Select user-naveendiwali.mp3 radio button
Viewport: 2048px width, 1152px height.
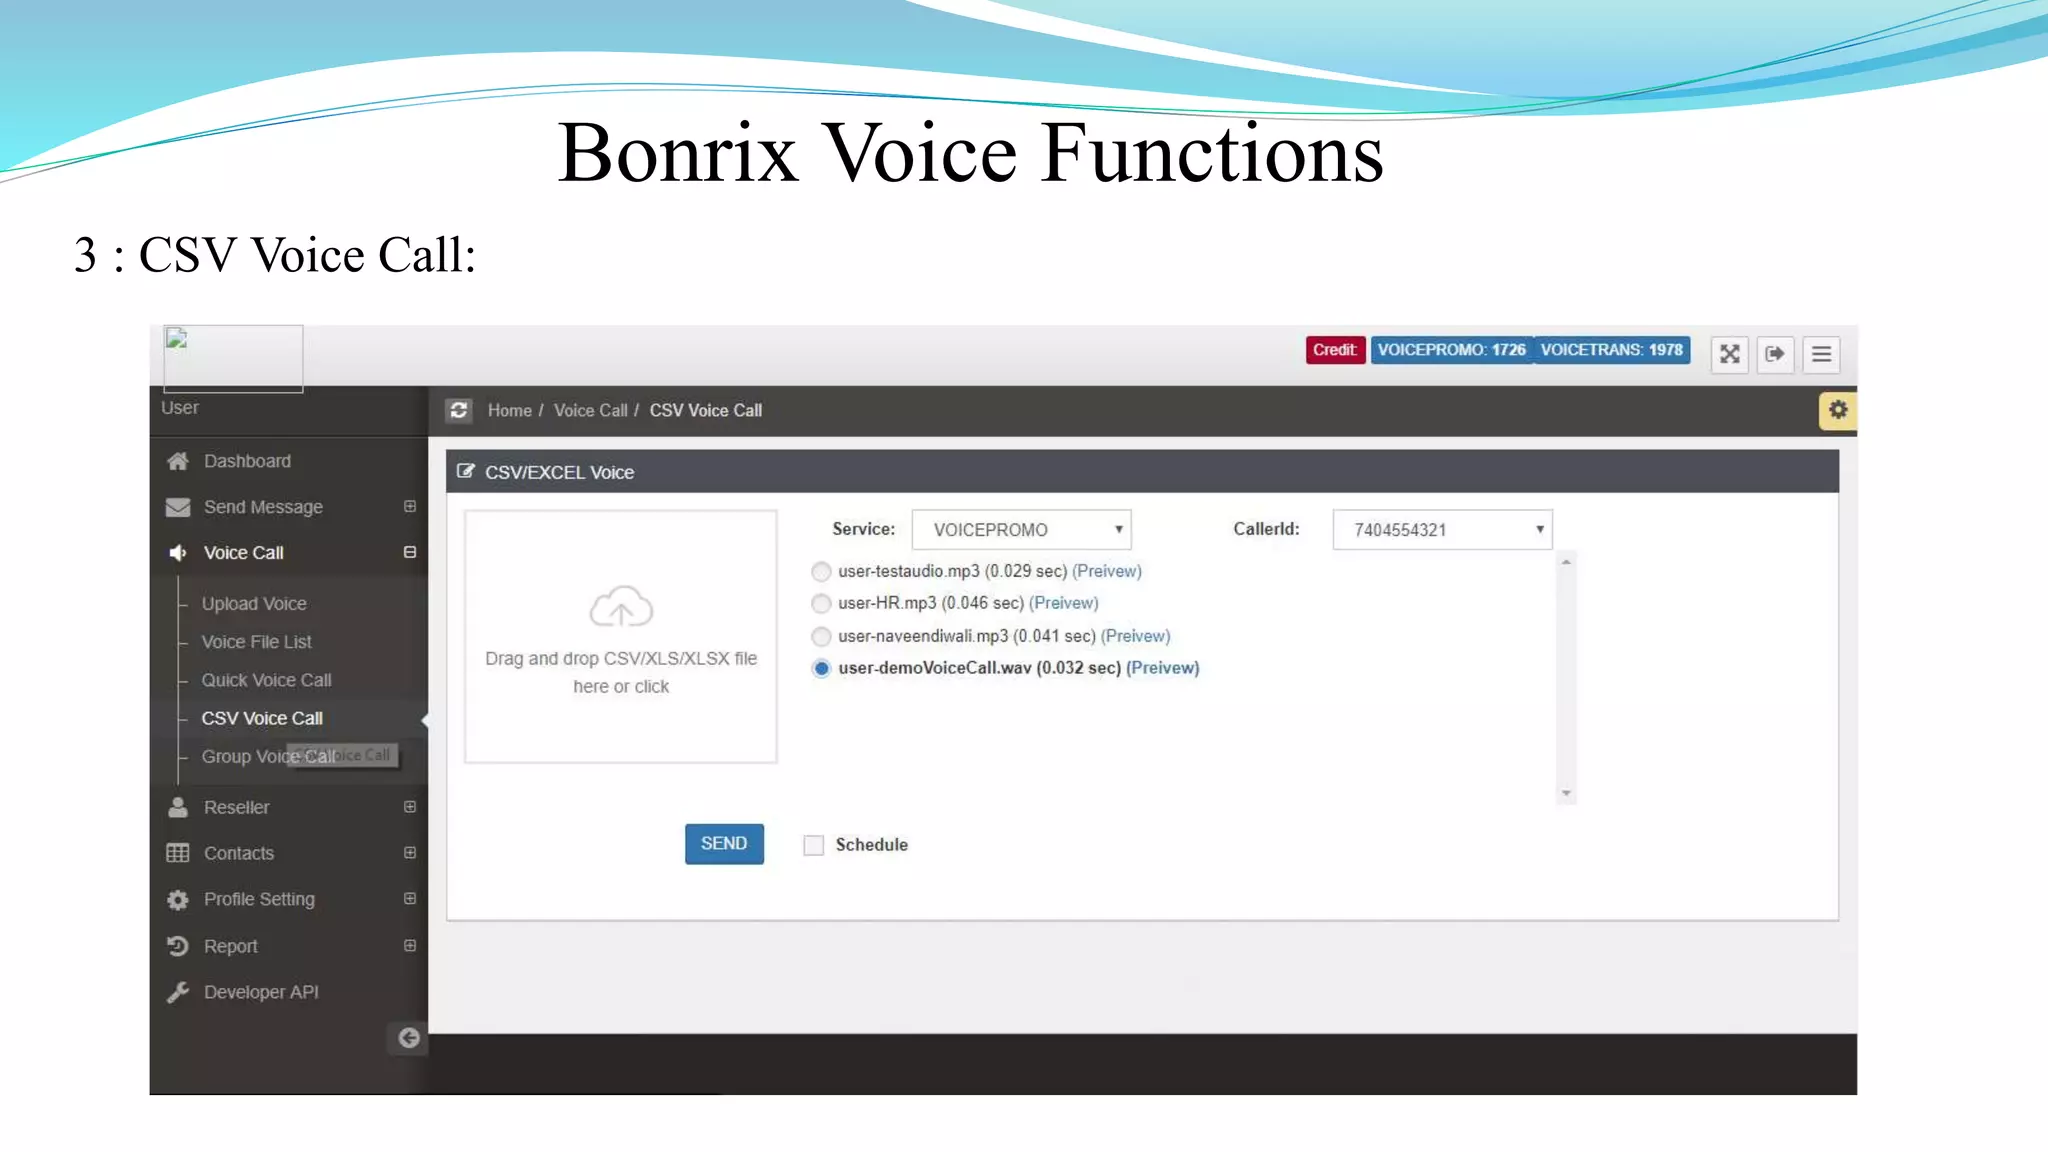(x=821, y=636)
